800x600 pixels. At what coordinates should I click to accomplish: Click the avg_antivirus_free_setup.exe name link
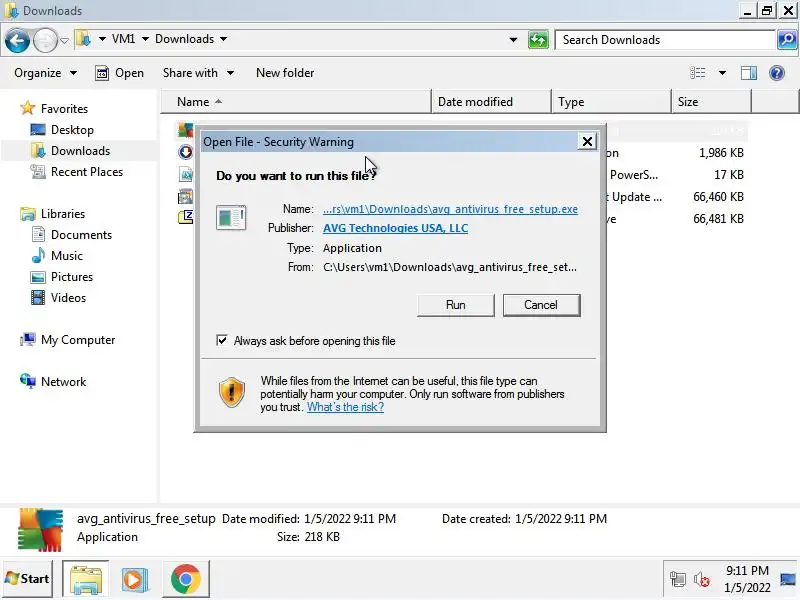click(x=450, y=209)
